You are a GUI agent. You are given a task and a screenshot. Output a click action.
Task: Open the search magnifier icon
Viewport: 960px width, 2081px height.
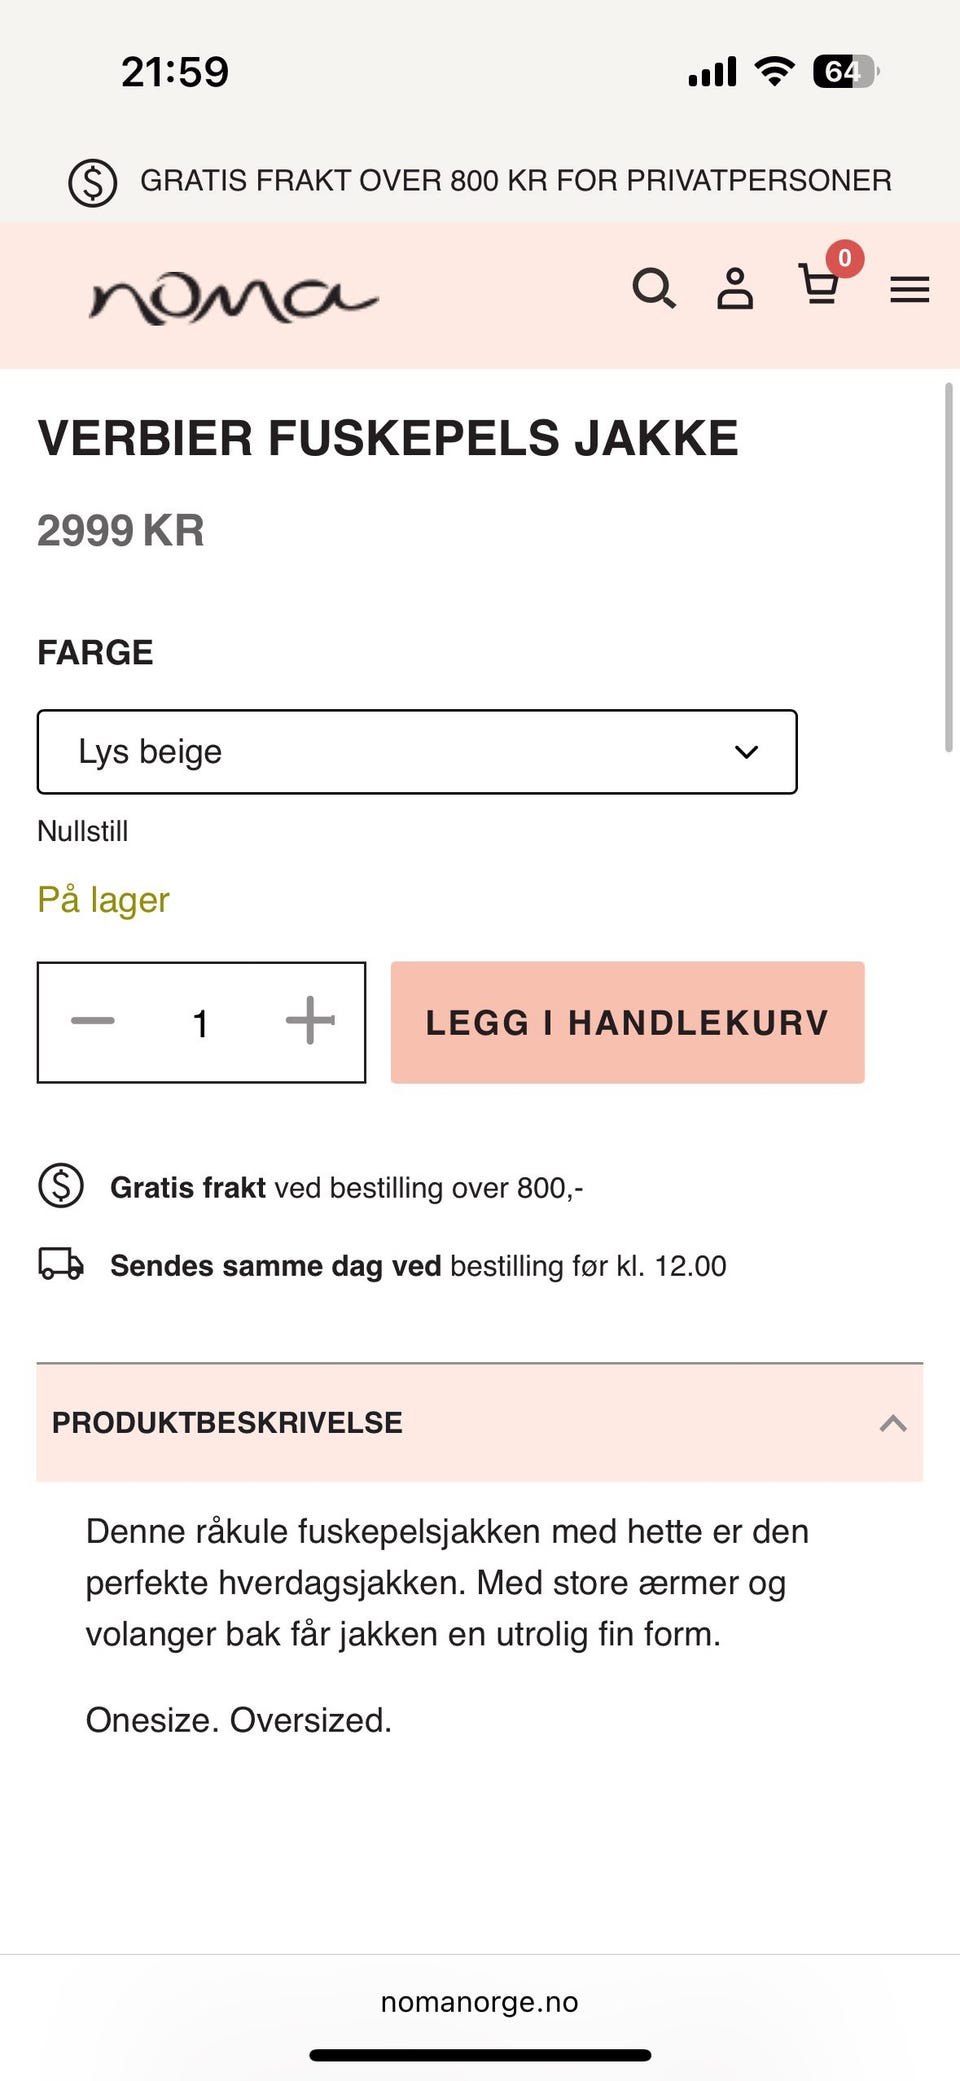click(654, 289)
